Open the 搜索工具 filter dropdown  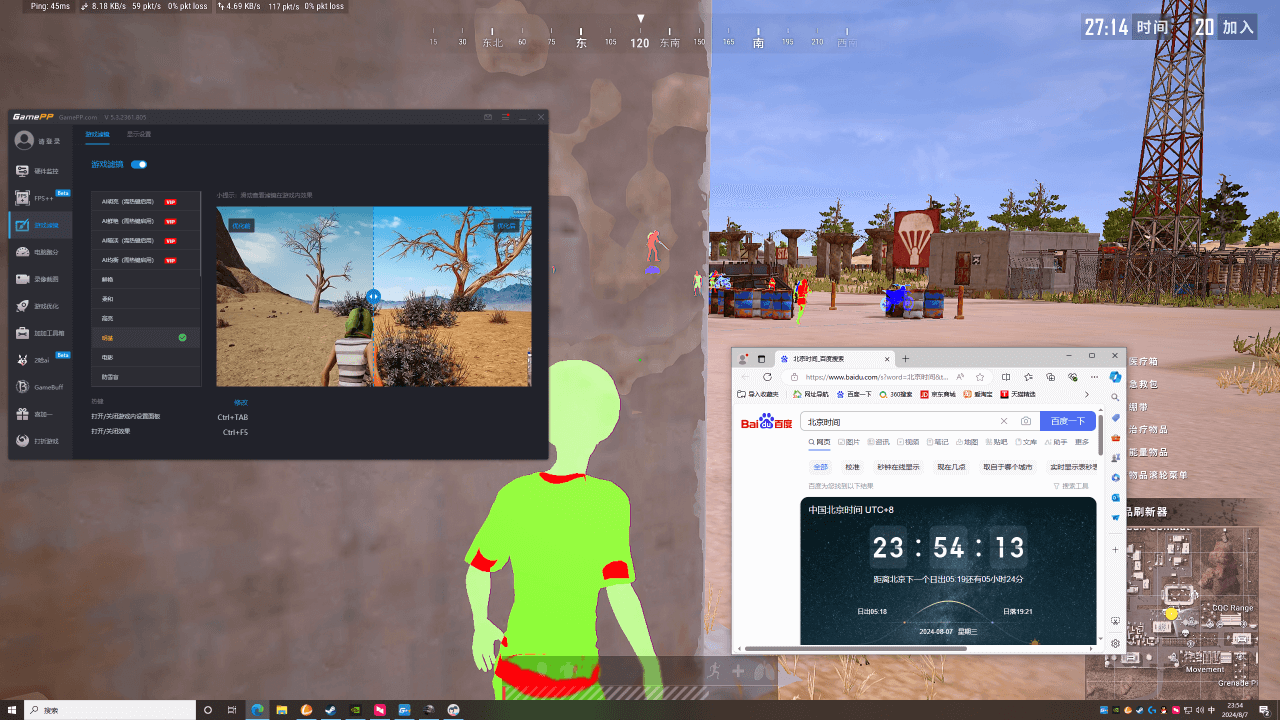coord(1070,486)
